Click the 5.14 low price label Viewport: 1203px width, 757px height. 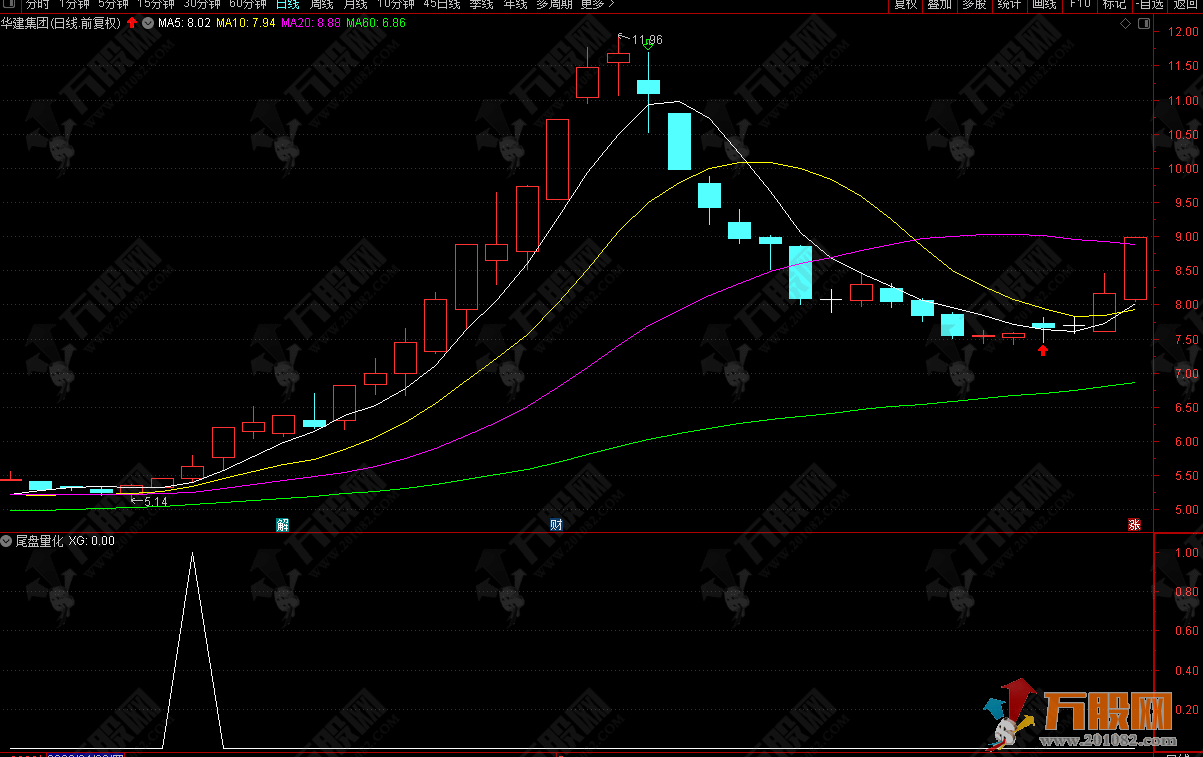pyautogui.click(x=155, y=501)
